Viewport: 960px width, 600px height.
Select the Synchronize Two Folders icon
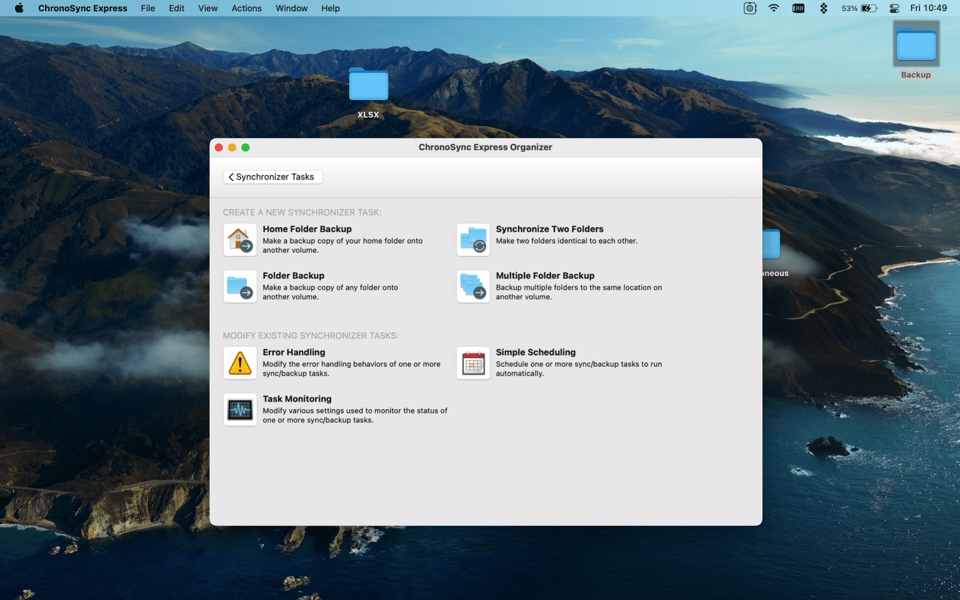[x=473, y=239]
